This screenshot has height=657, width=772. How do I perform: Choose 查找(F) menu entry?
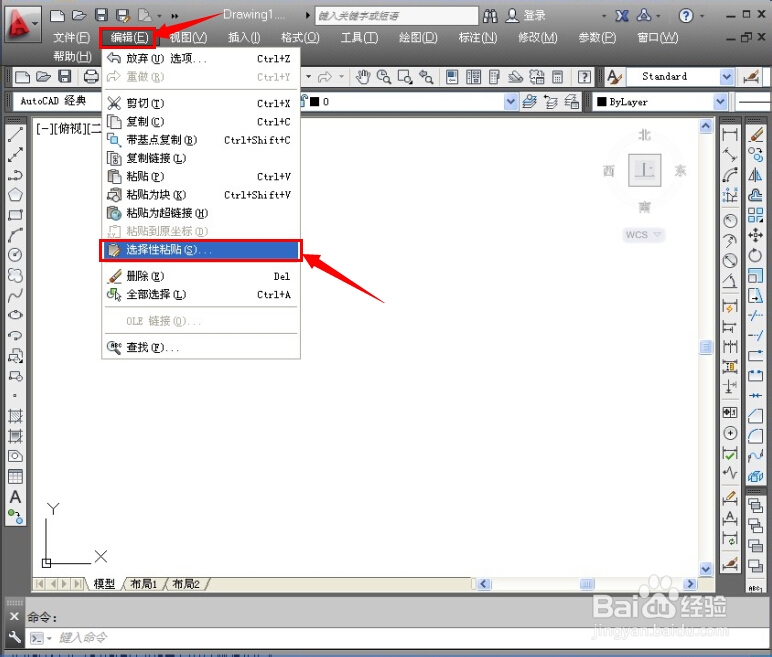201,348
